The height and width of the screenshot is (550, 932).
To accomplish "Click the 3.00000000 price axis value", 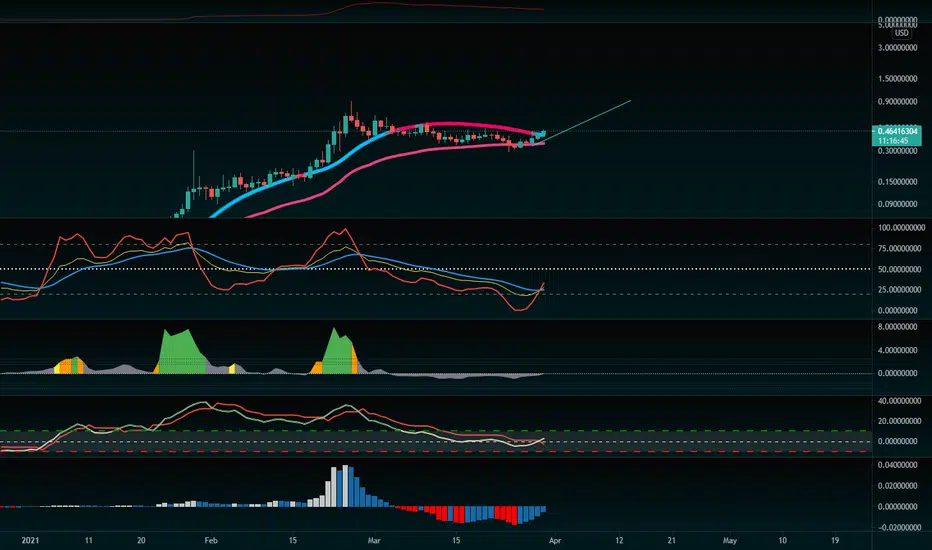I will 898,48.
